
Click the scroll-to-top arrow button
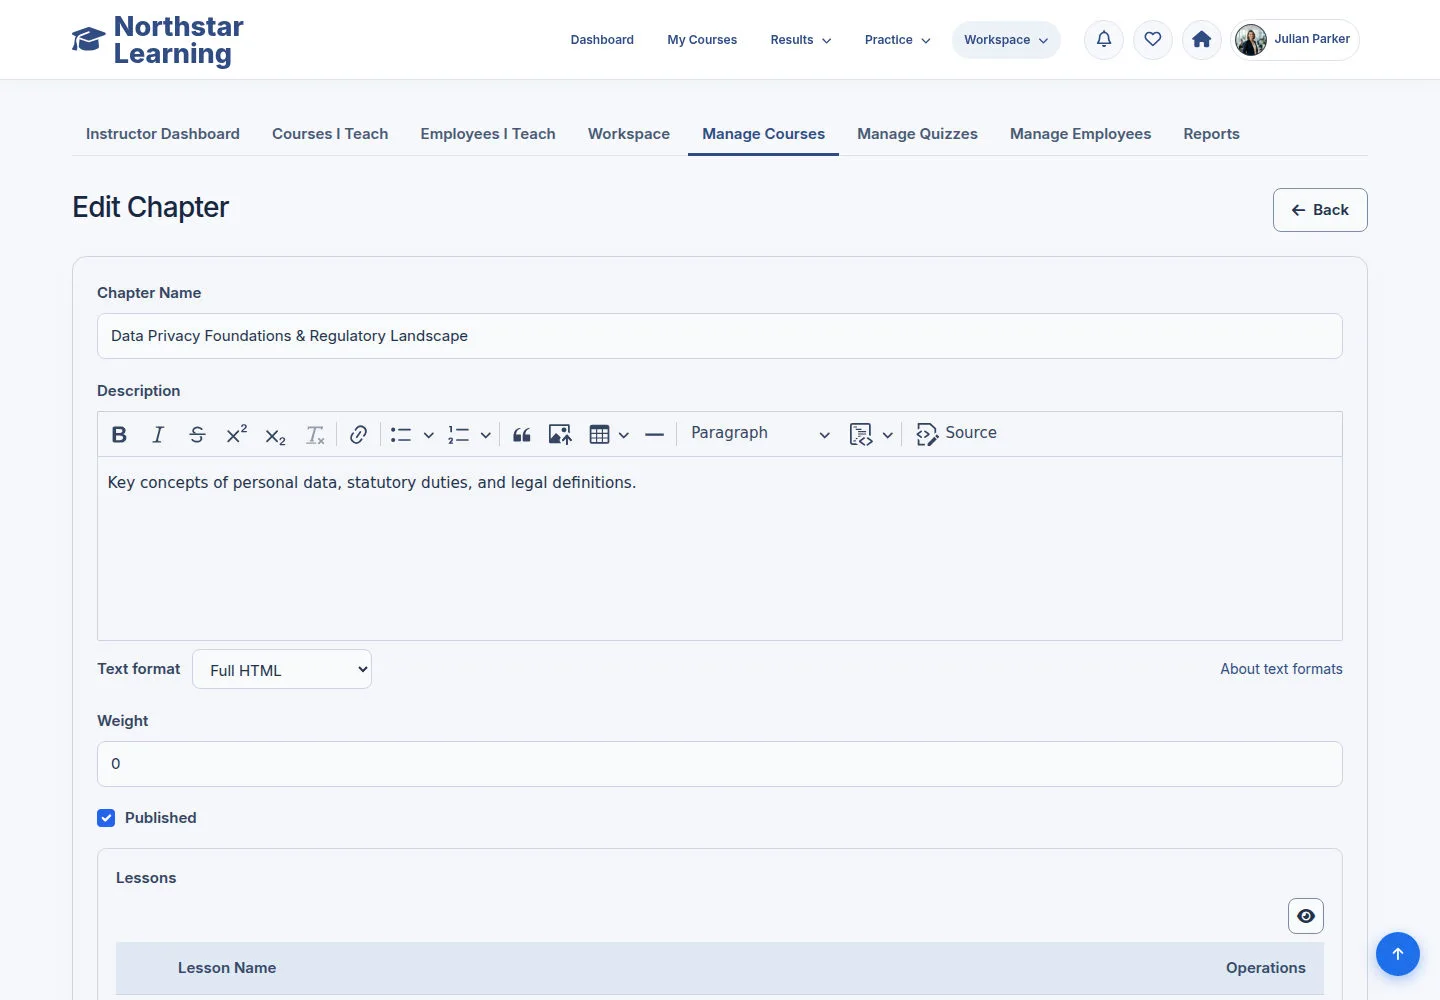coord(1398,954)
